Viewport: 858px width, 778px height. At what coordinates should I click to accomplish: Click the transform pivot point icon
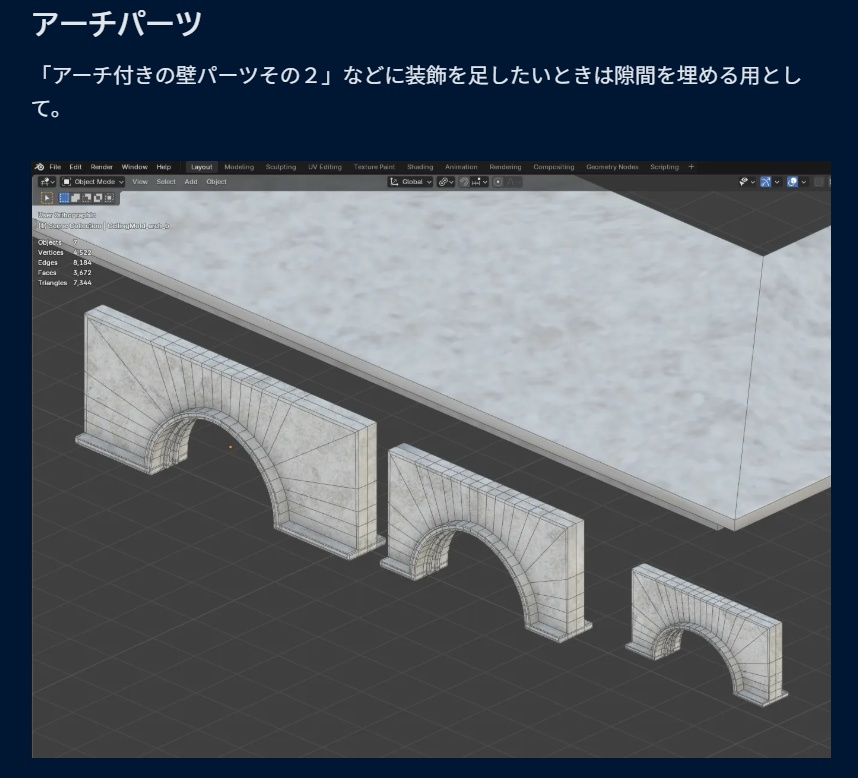(x=443, y=182)
